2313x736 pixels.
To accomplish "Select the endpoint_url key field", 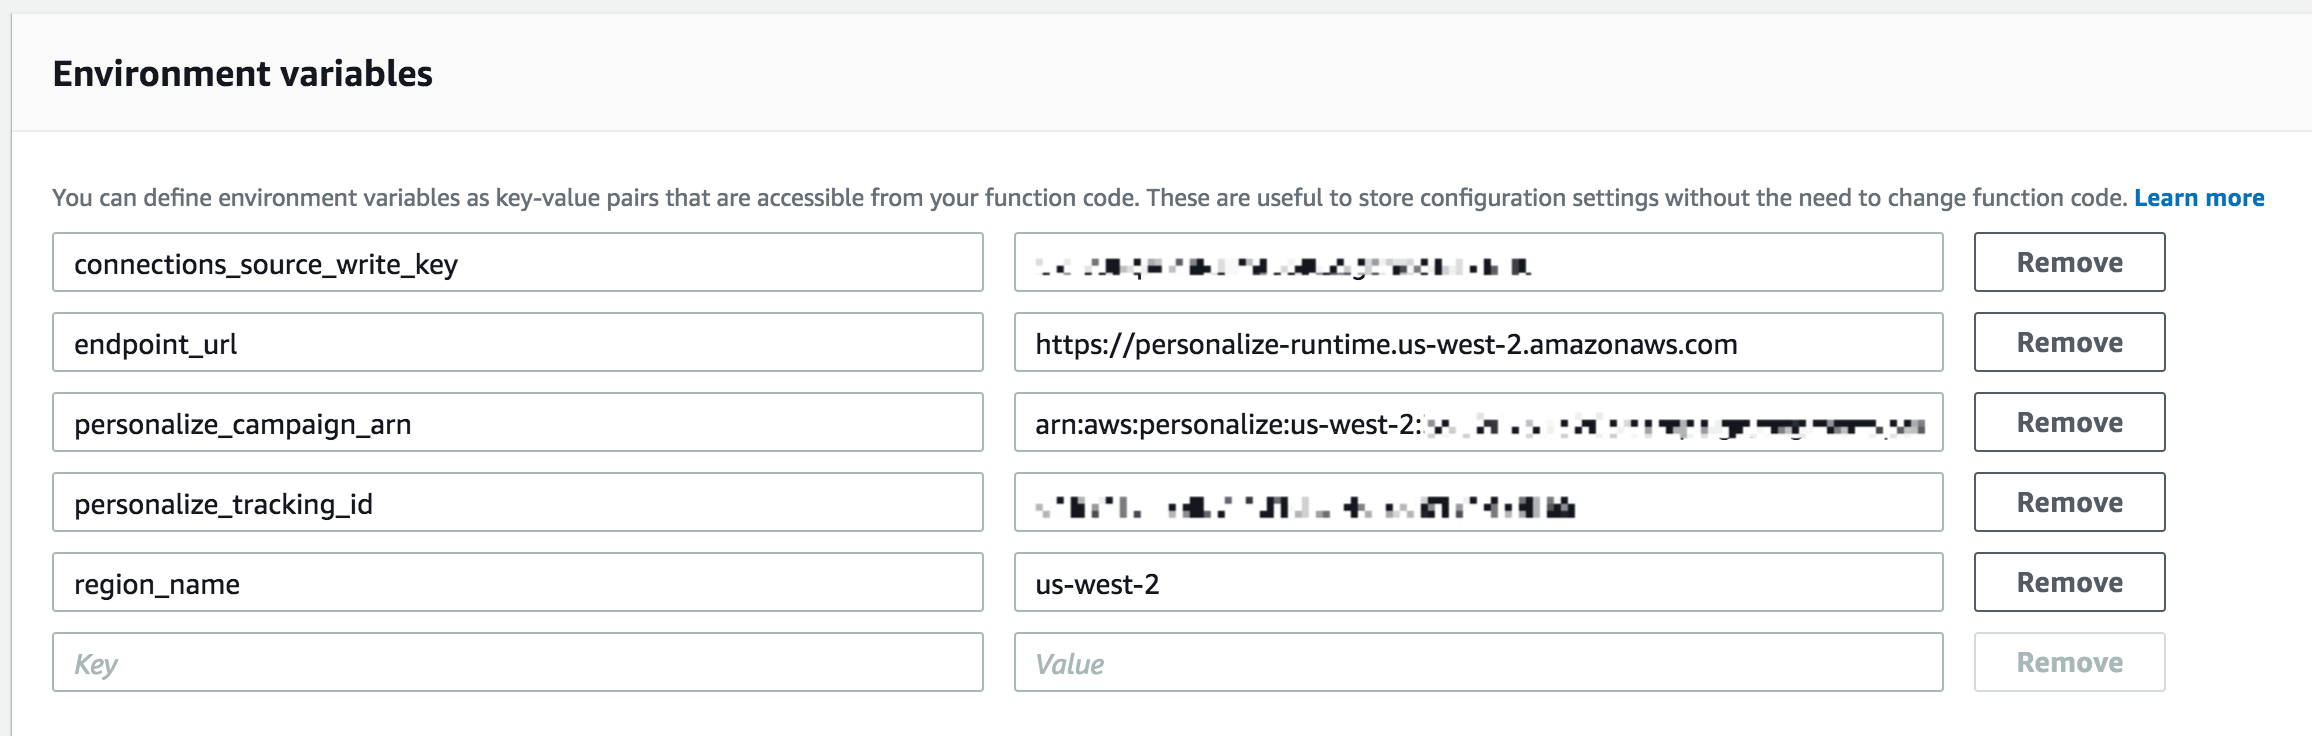I will pyautogui.click(x=517, y=343).
